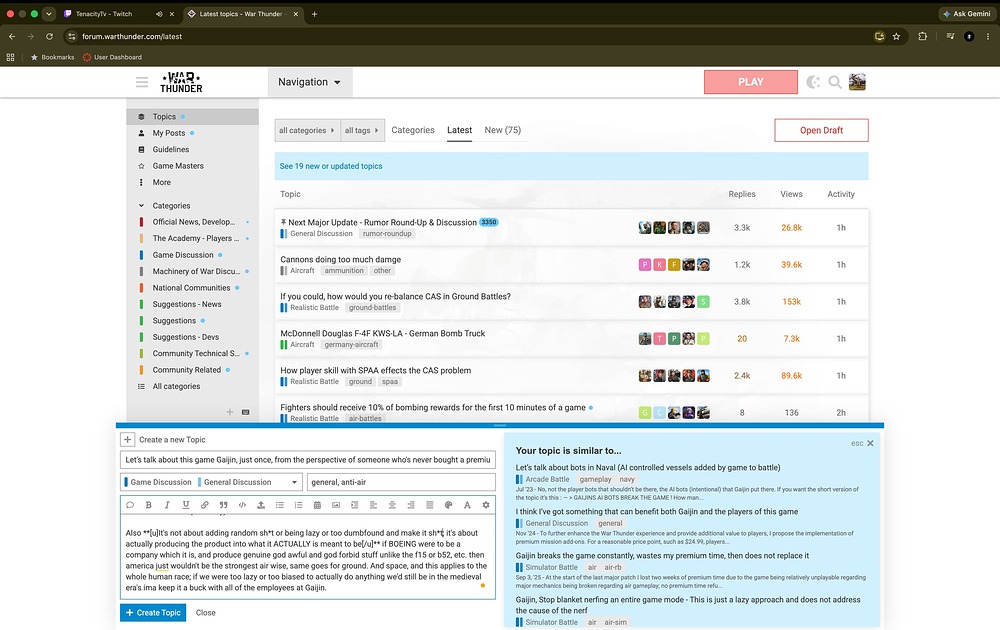Justify text in the editor toolbar
This screenshot has height=630, width=1000.
(x=429, y=504)
